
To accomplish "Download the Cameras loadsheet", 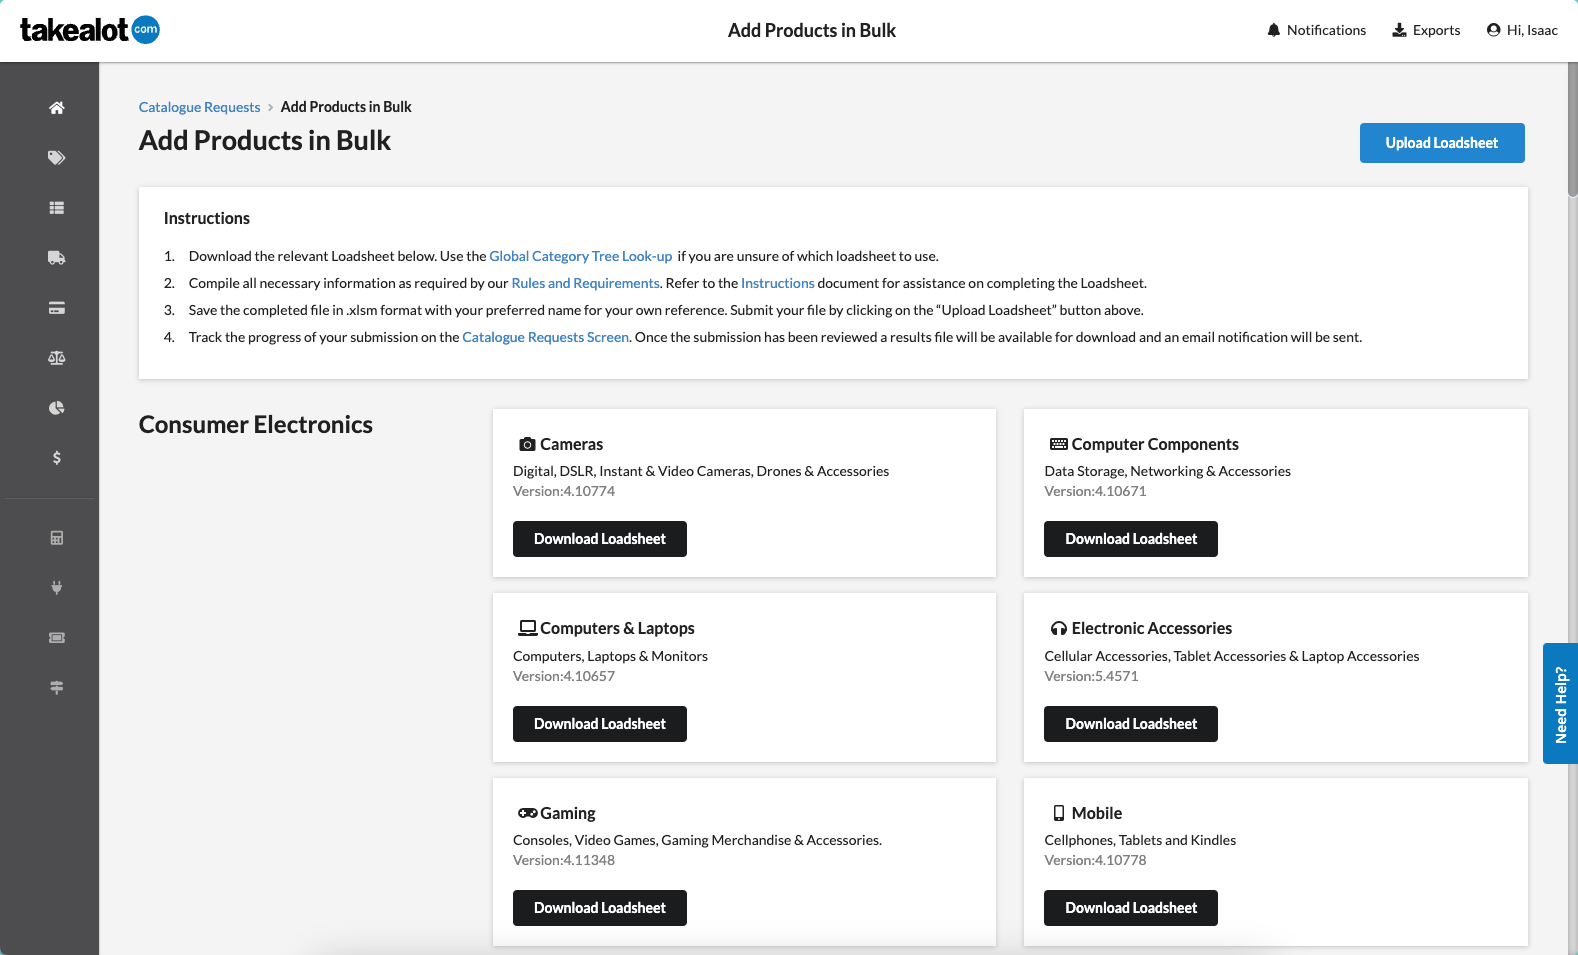I will click(x=599, y=539).
